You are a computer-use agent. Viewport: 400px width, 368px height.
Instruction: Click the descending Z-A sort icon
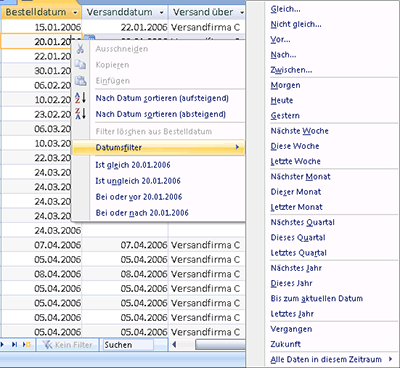pos(80,114)
